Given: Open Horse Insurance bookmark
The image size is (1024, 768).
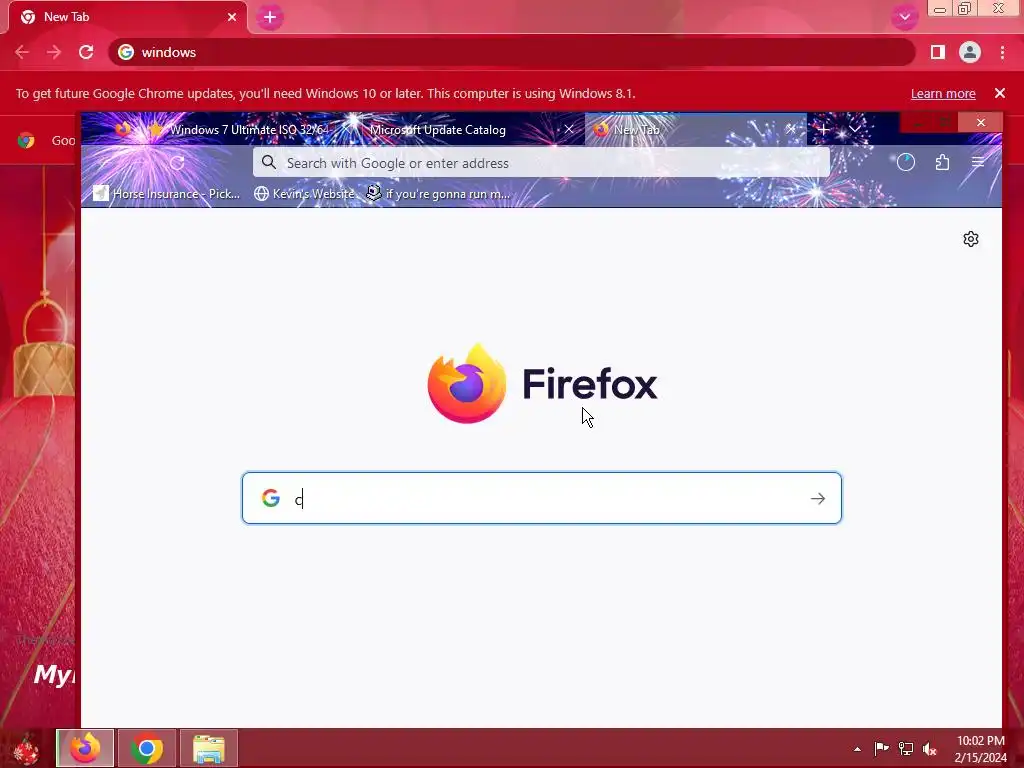Looking at the screenshot, I should [x=167, y=193].
